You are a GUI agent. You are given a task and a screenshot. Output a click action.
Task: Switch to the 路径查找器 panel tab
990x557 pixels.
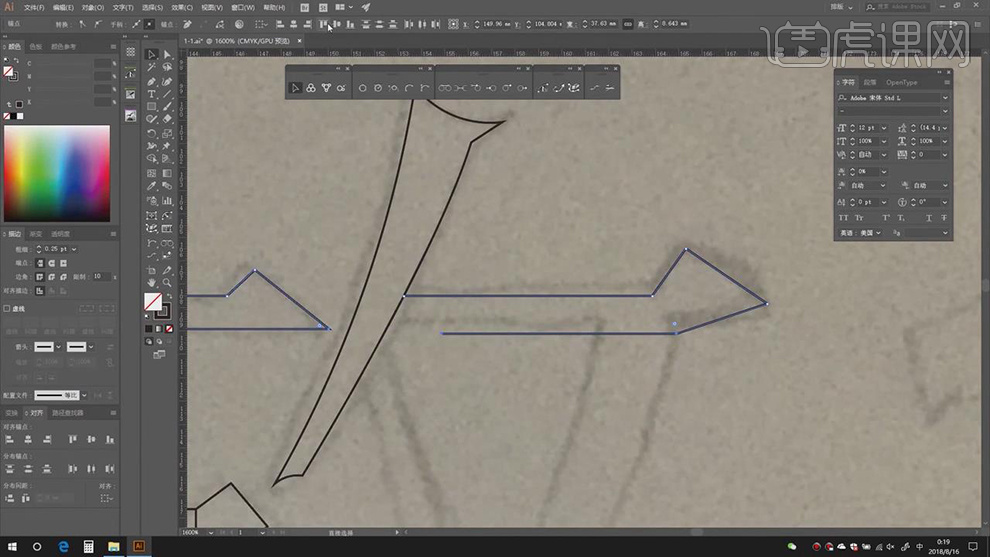[67, 412]
